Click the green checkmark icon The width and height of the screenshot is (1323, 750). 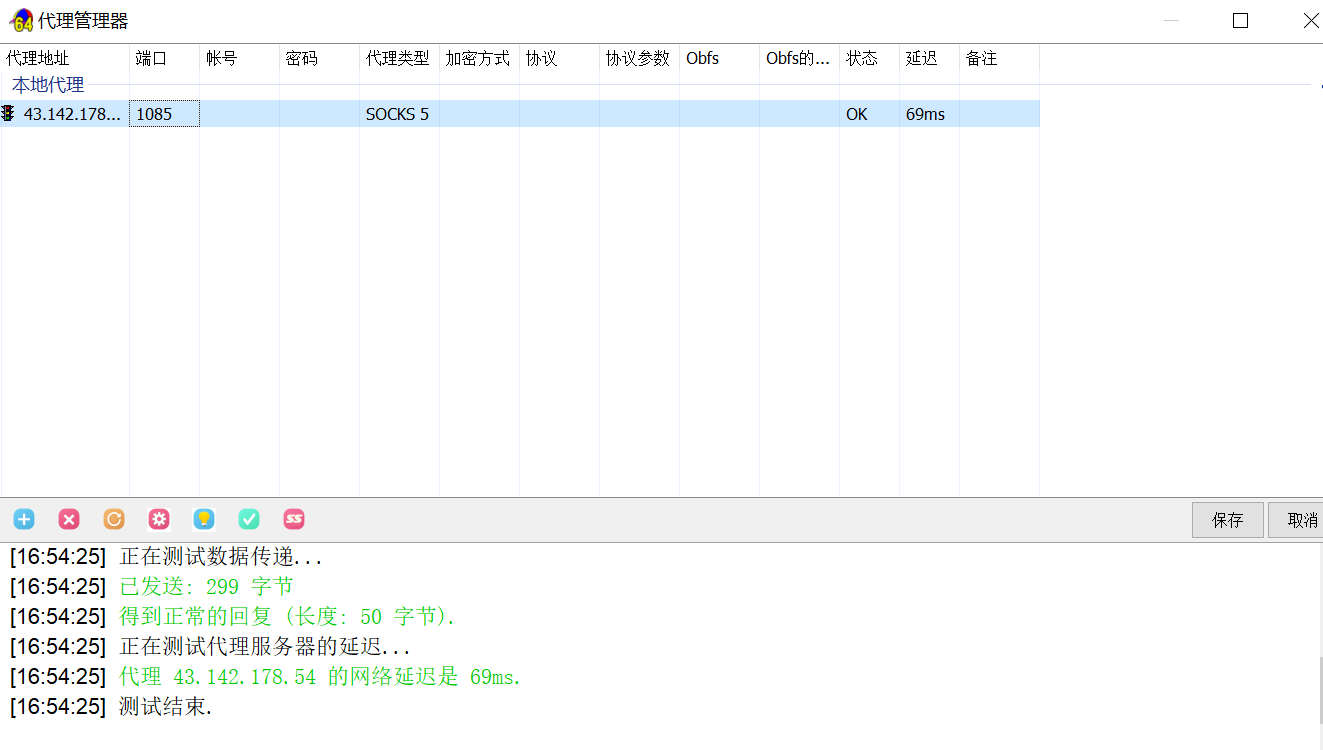(249, 519)
